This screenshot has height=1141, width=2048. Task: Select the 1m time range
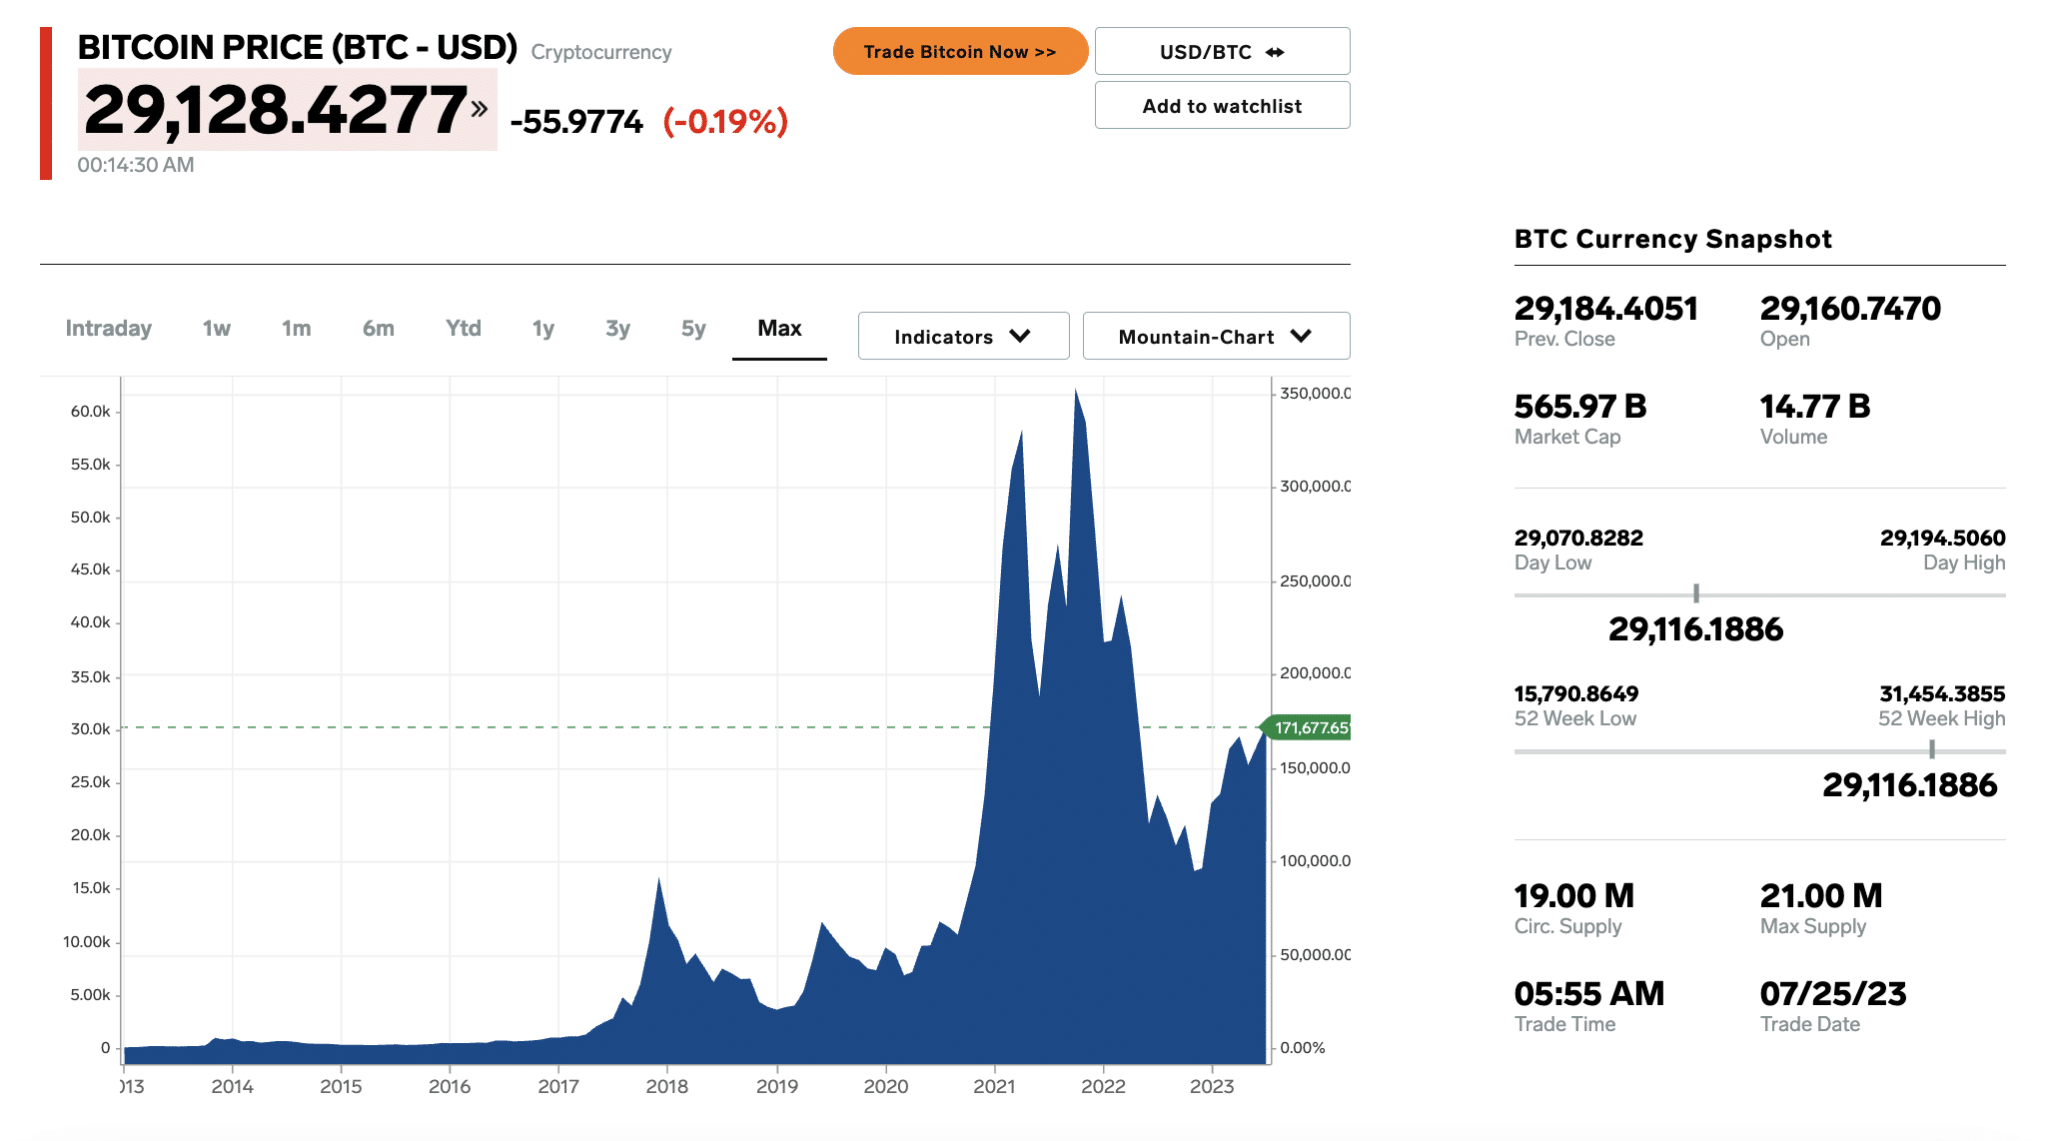point(296,328)
